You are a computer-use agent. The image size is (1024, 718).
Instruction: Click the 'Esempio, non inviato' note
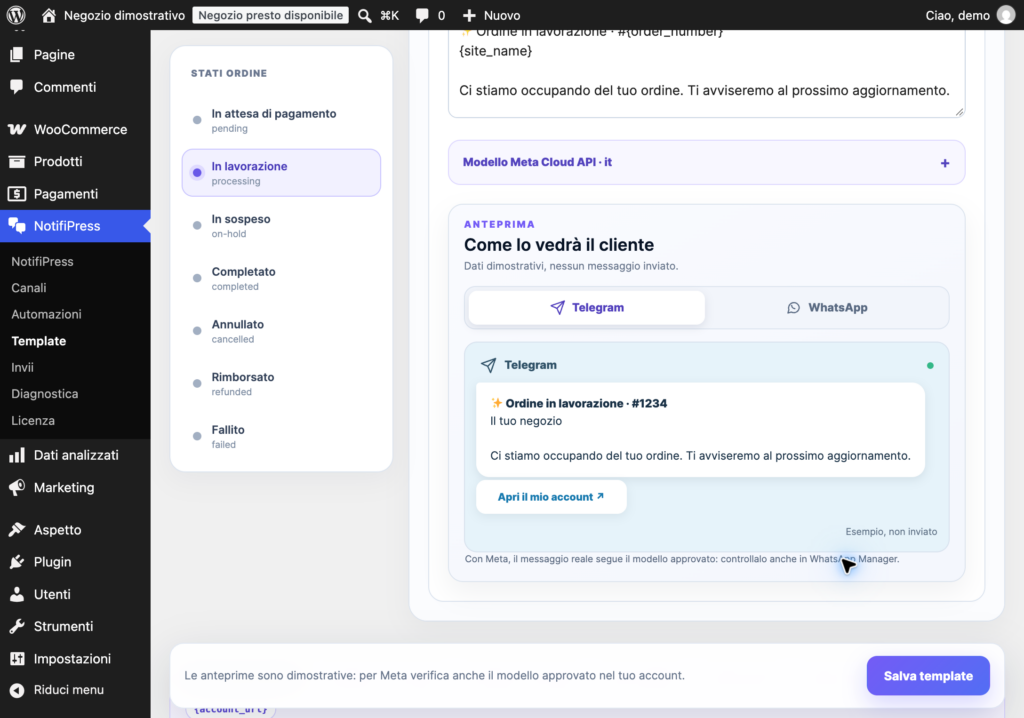point(891,532)
